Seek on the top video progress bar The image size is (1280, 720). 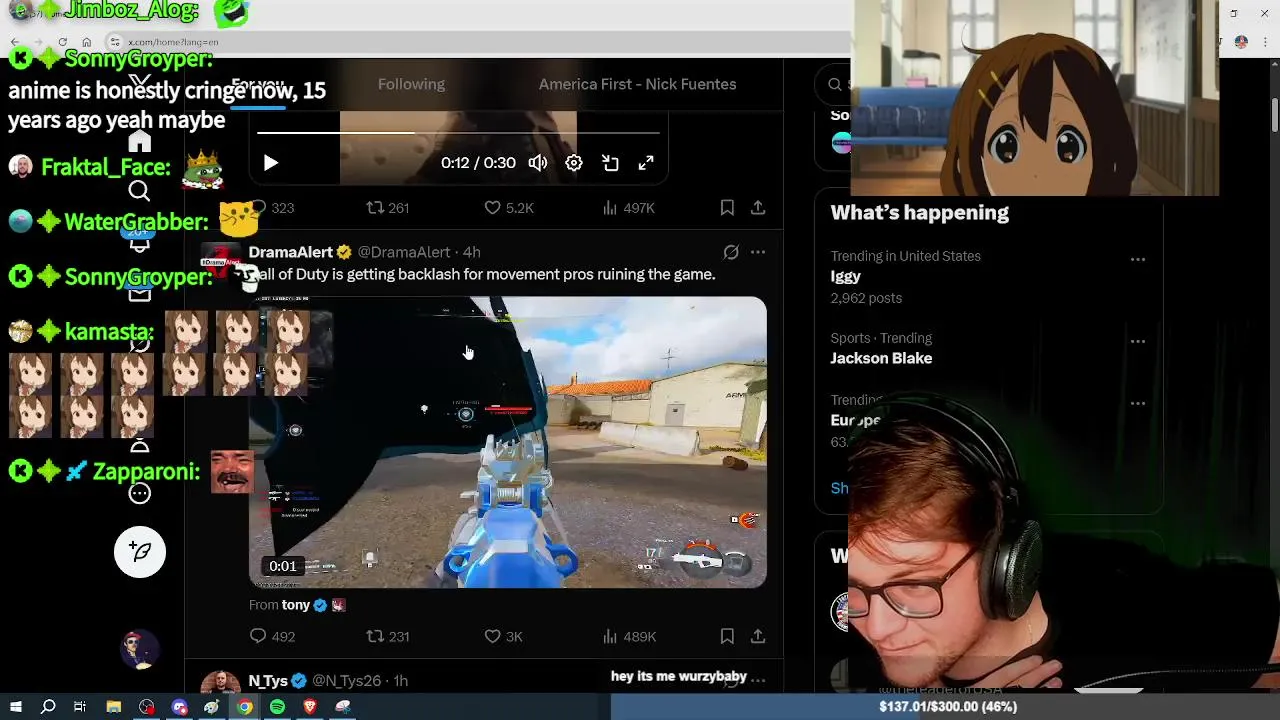click(x=458, y=132)
